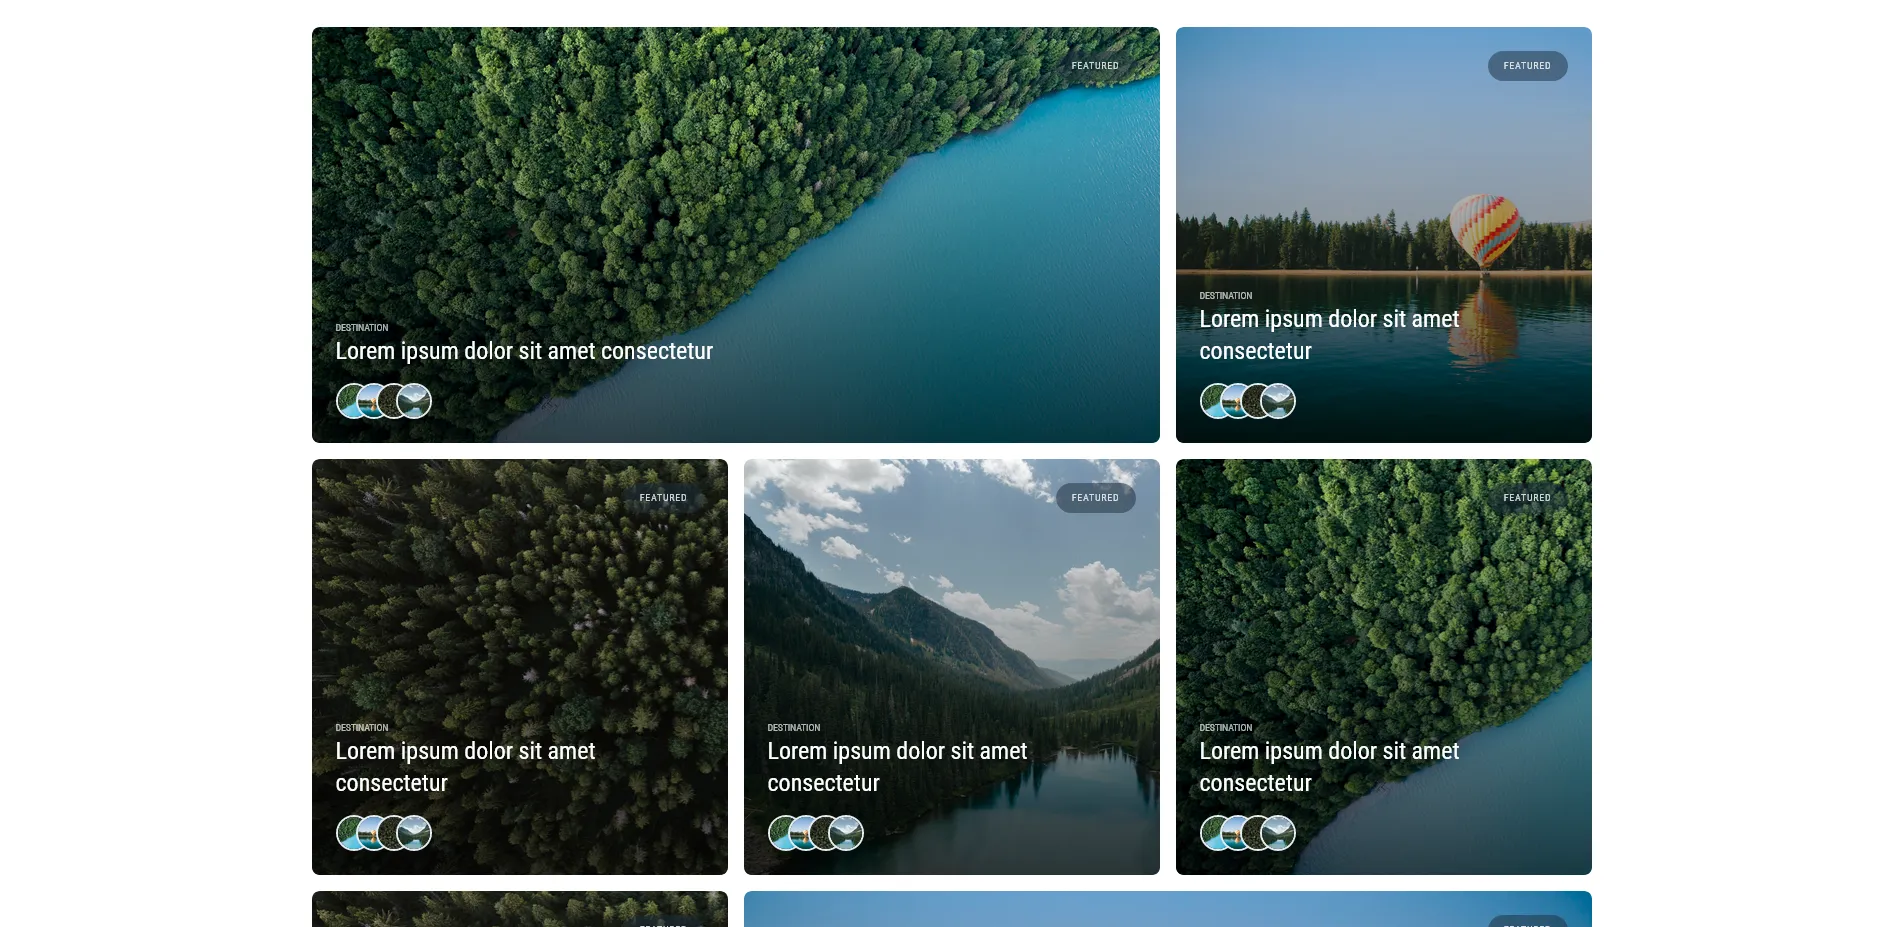Click the DESTINATION label on the mountain valley card
Image resolution: width=1903 pixels, height=927 pixels.
pos(794,728)
